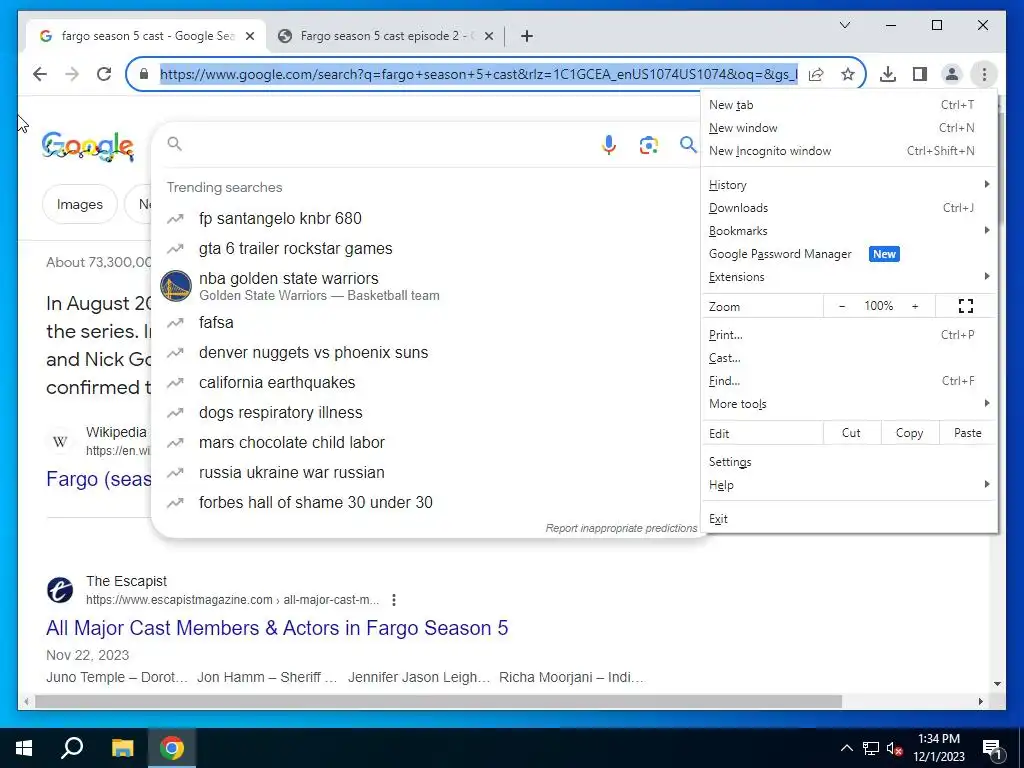Open taskbar search magnifier
The image size is (1024, 768).
[x=72, y=748]
